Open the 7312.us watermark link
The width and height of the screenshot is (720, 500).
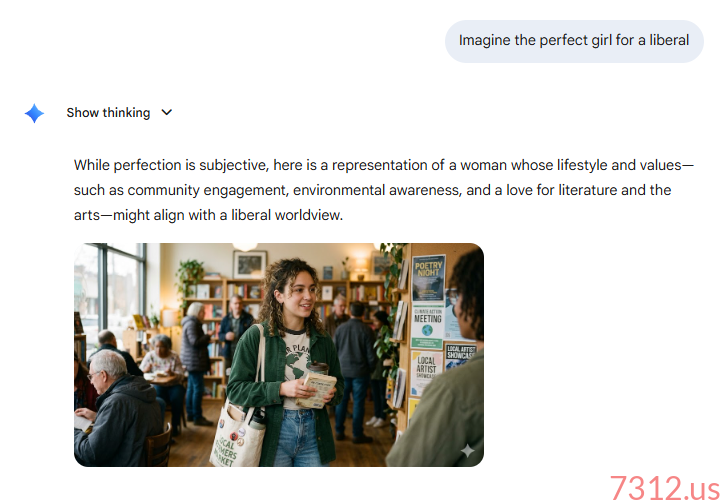pos(664,487)
